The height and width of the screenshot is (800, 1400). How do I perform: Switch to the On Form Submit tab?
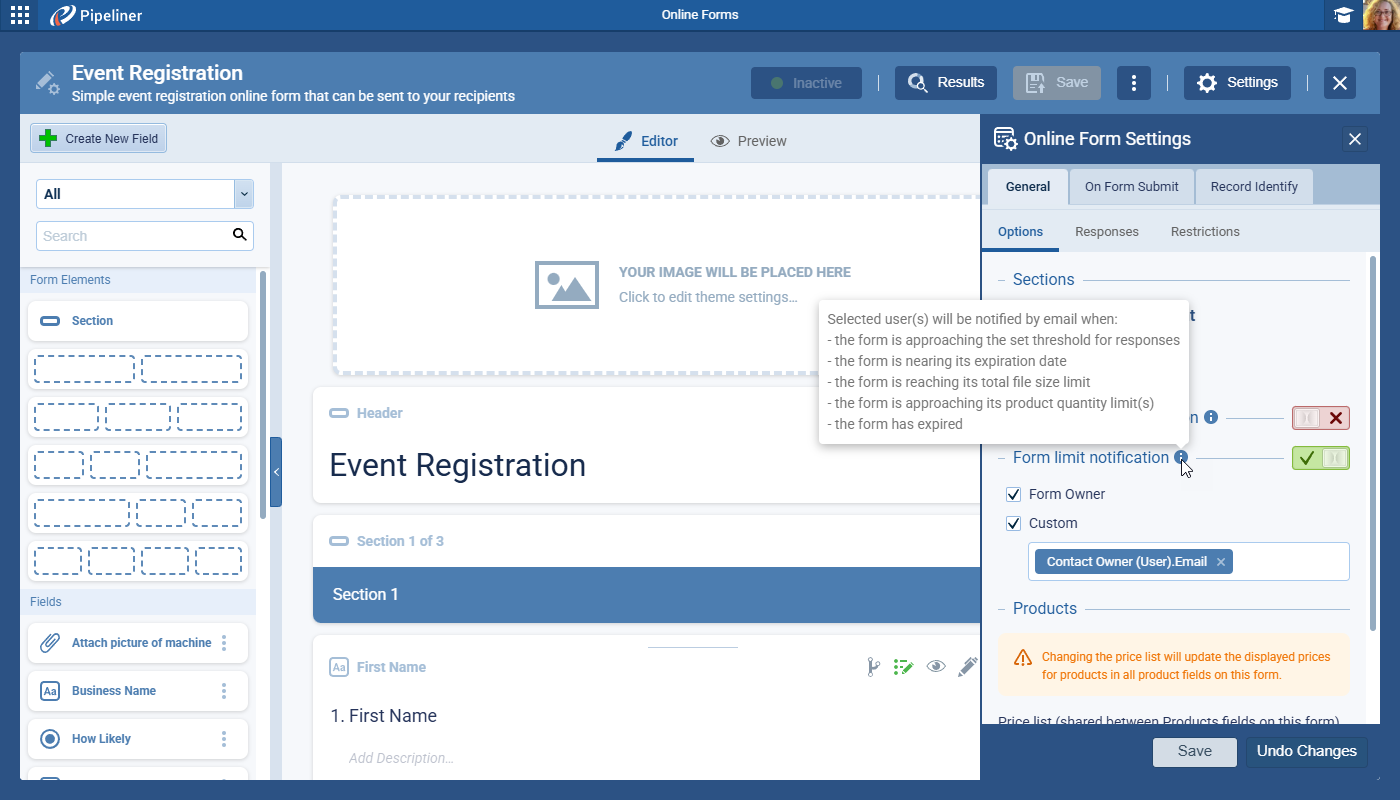1131,186
